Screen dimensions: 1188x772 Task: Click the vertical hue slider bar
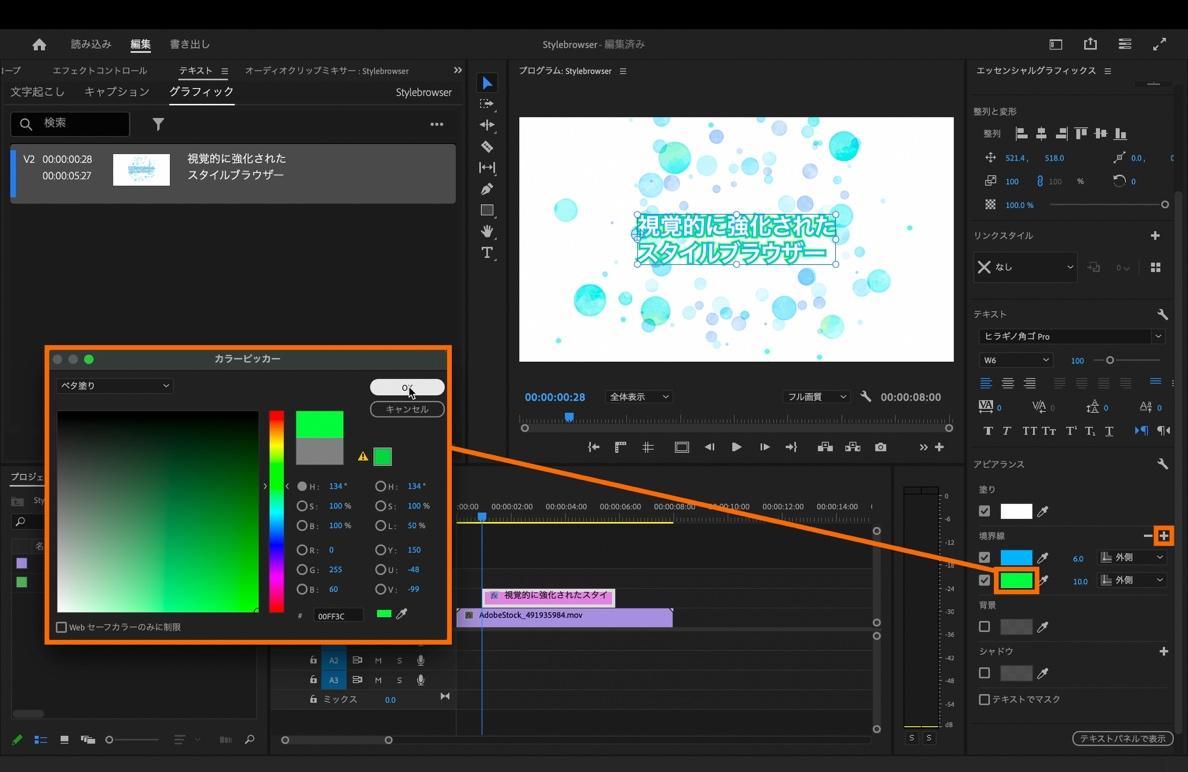point(277,511)
